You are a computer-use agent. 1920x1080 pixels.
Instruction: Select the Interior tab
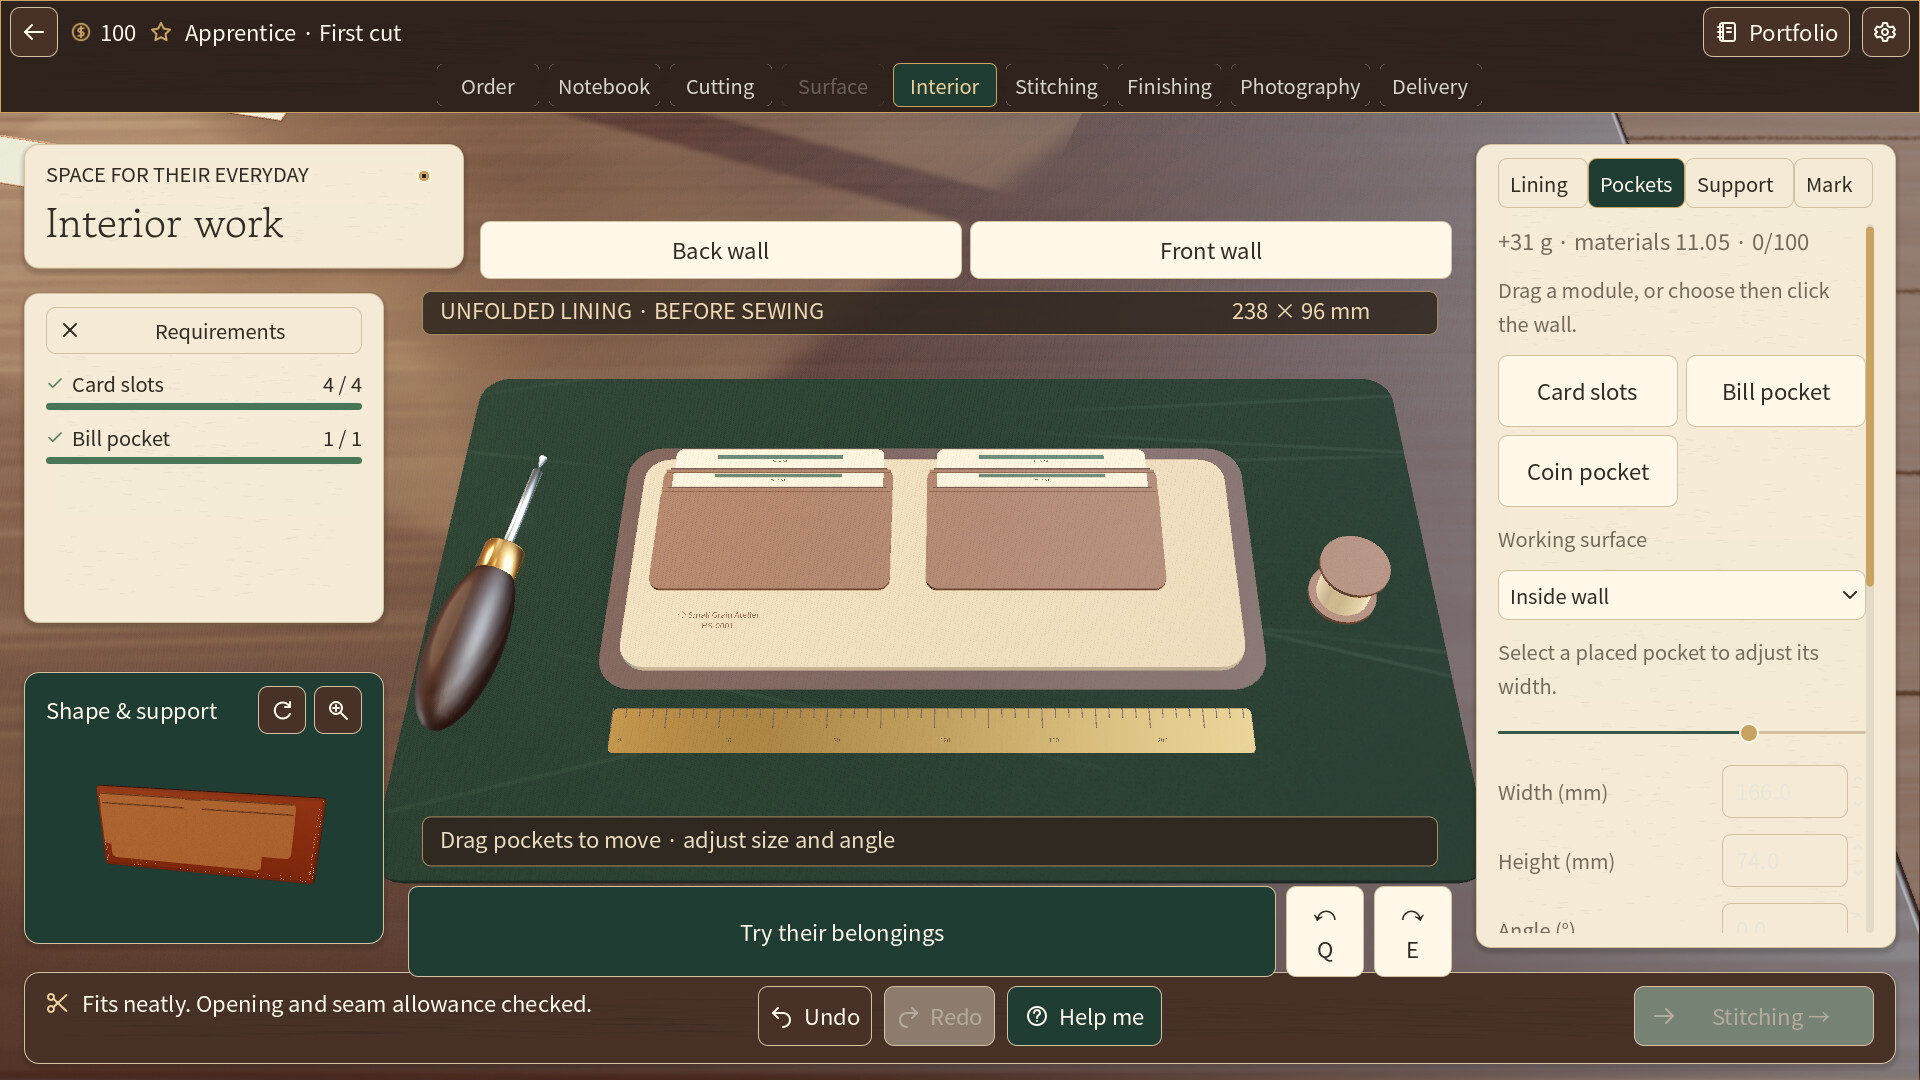point(944,86)
